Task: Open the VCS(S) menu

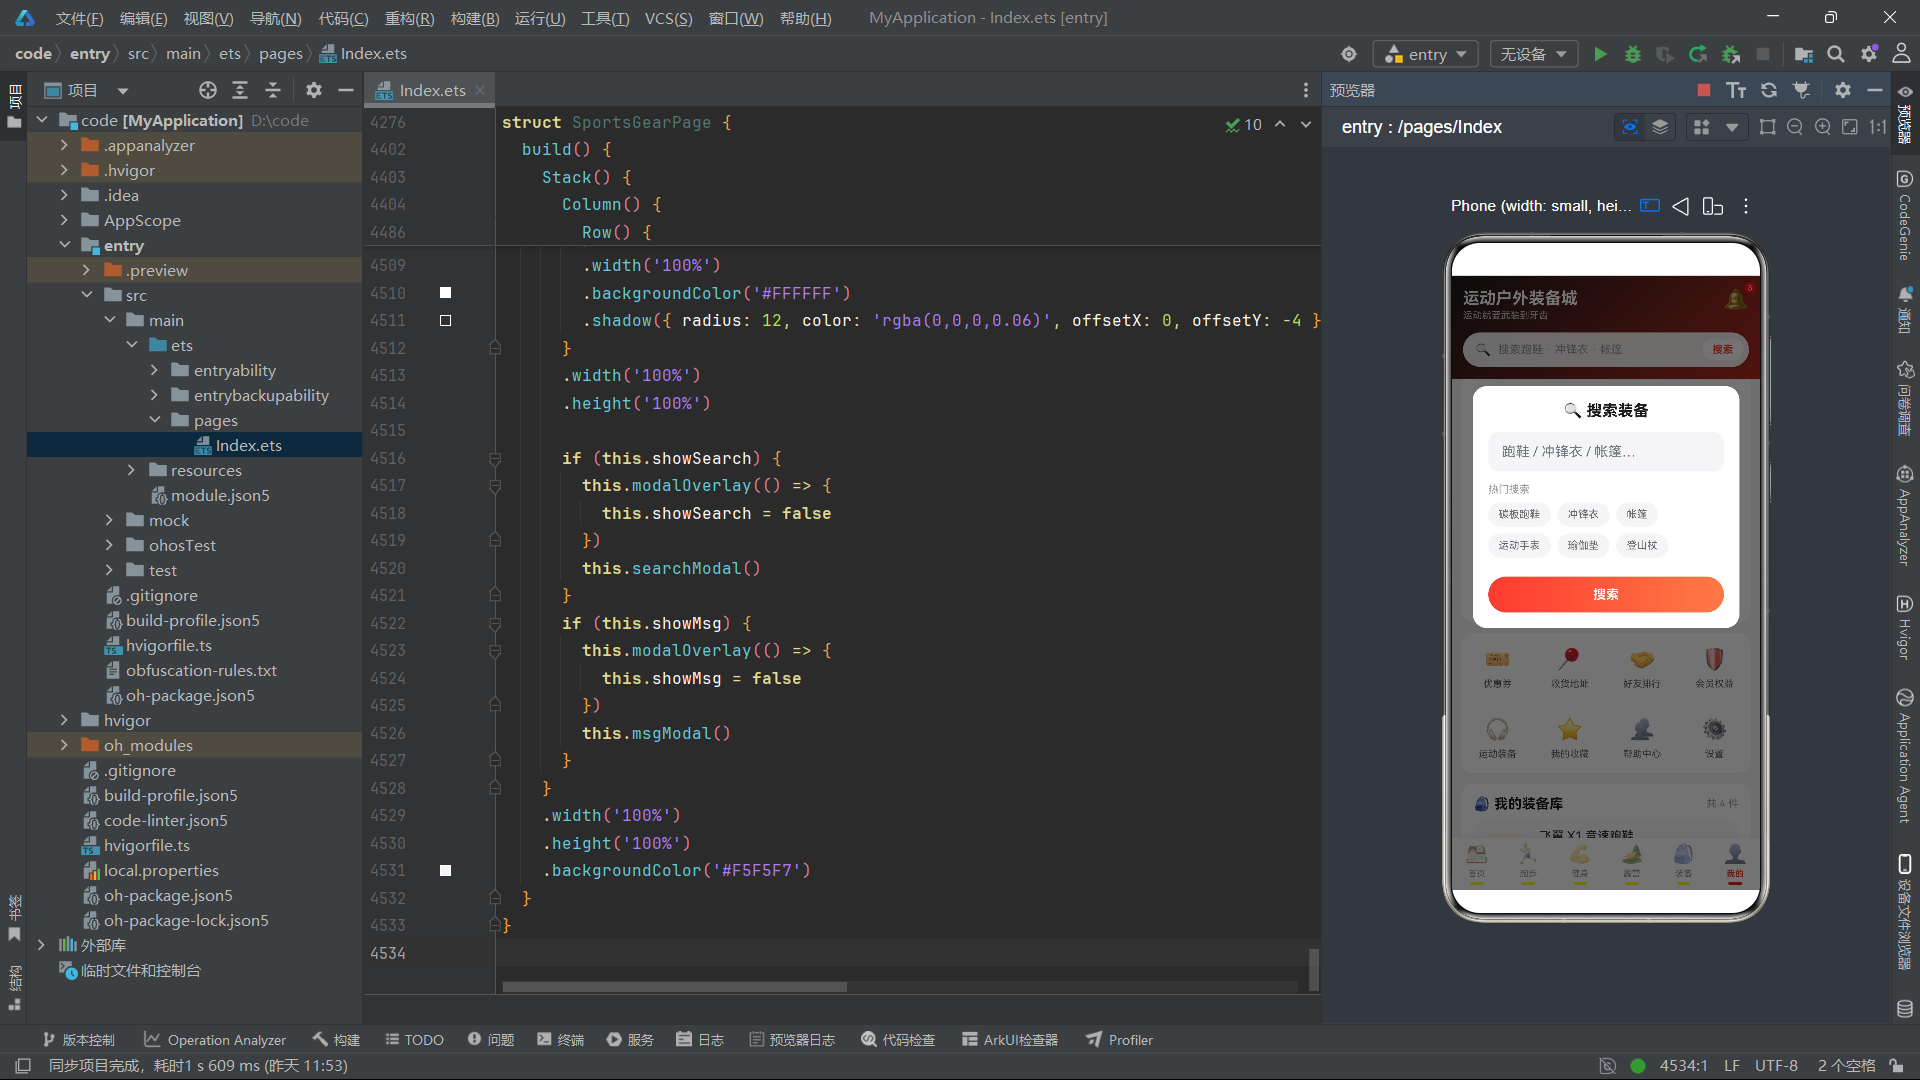Action: [668, 18]
